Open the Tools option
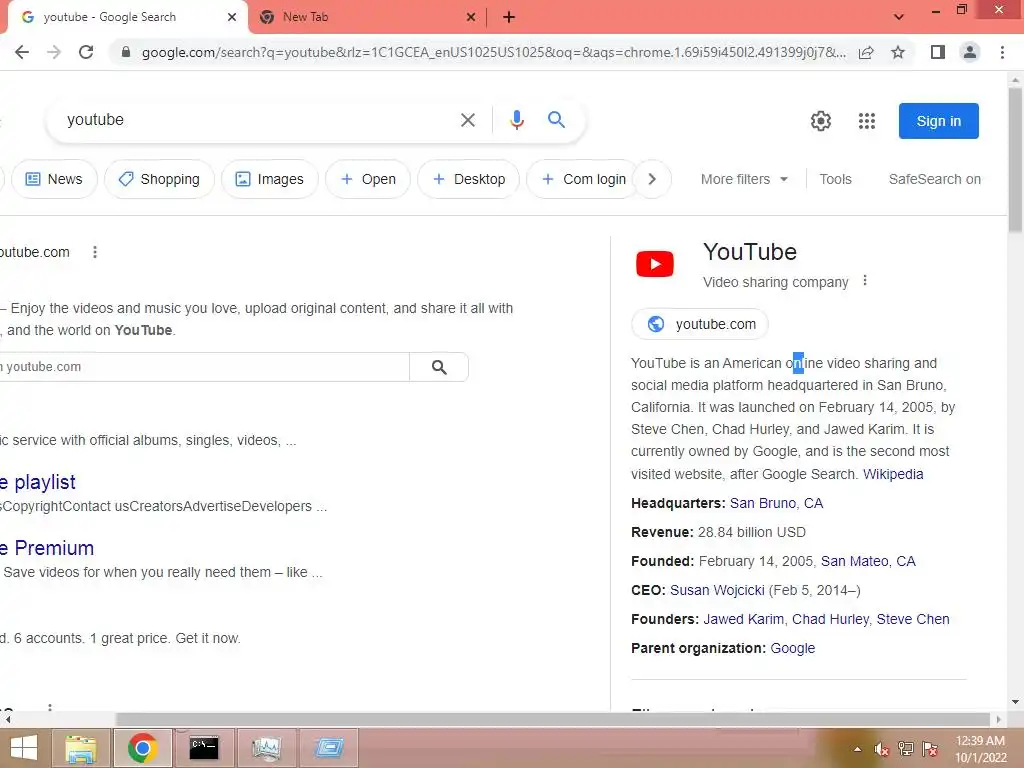The image size is (1024, 768). point(835,179)
